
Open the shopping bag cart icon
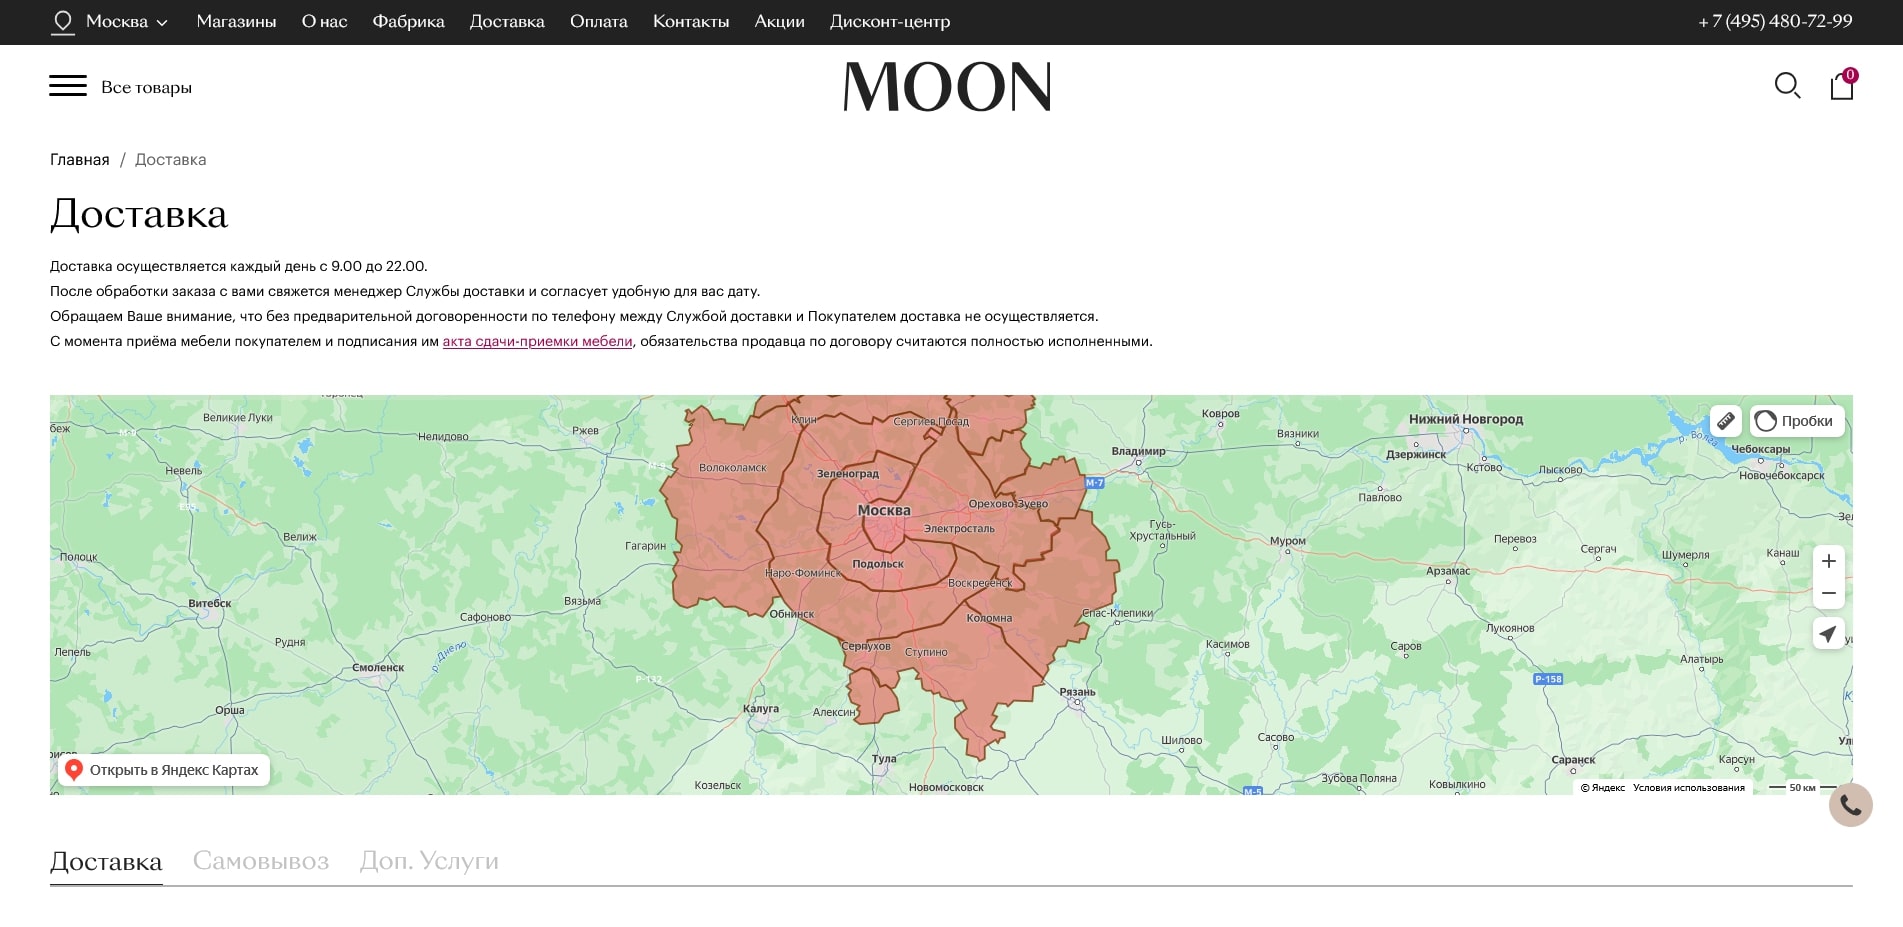coord(1842,87)
